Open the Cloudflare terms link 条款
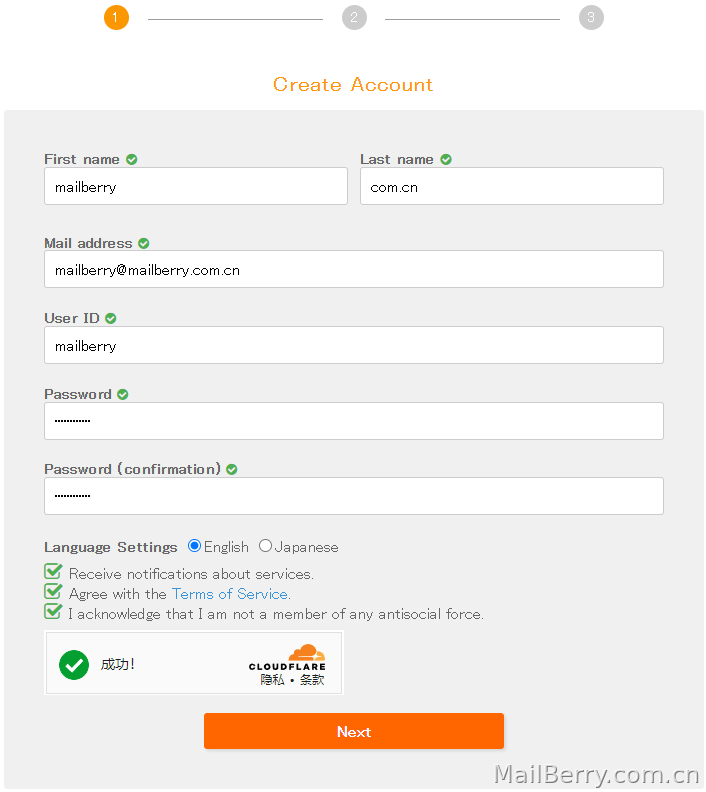The width and height of the screenshot is (706, 792). click(x=312, y=680)
